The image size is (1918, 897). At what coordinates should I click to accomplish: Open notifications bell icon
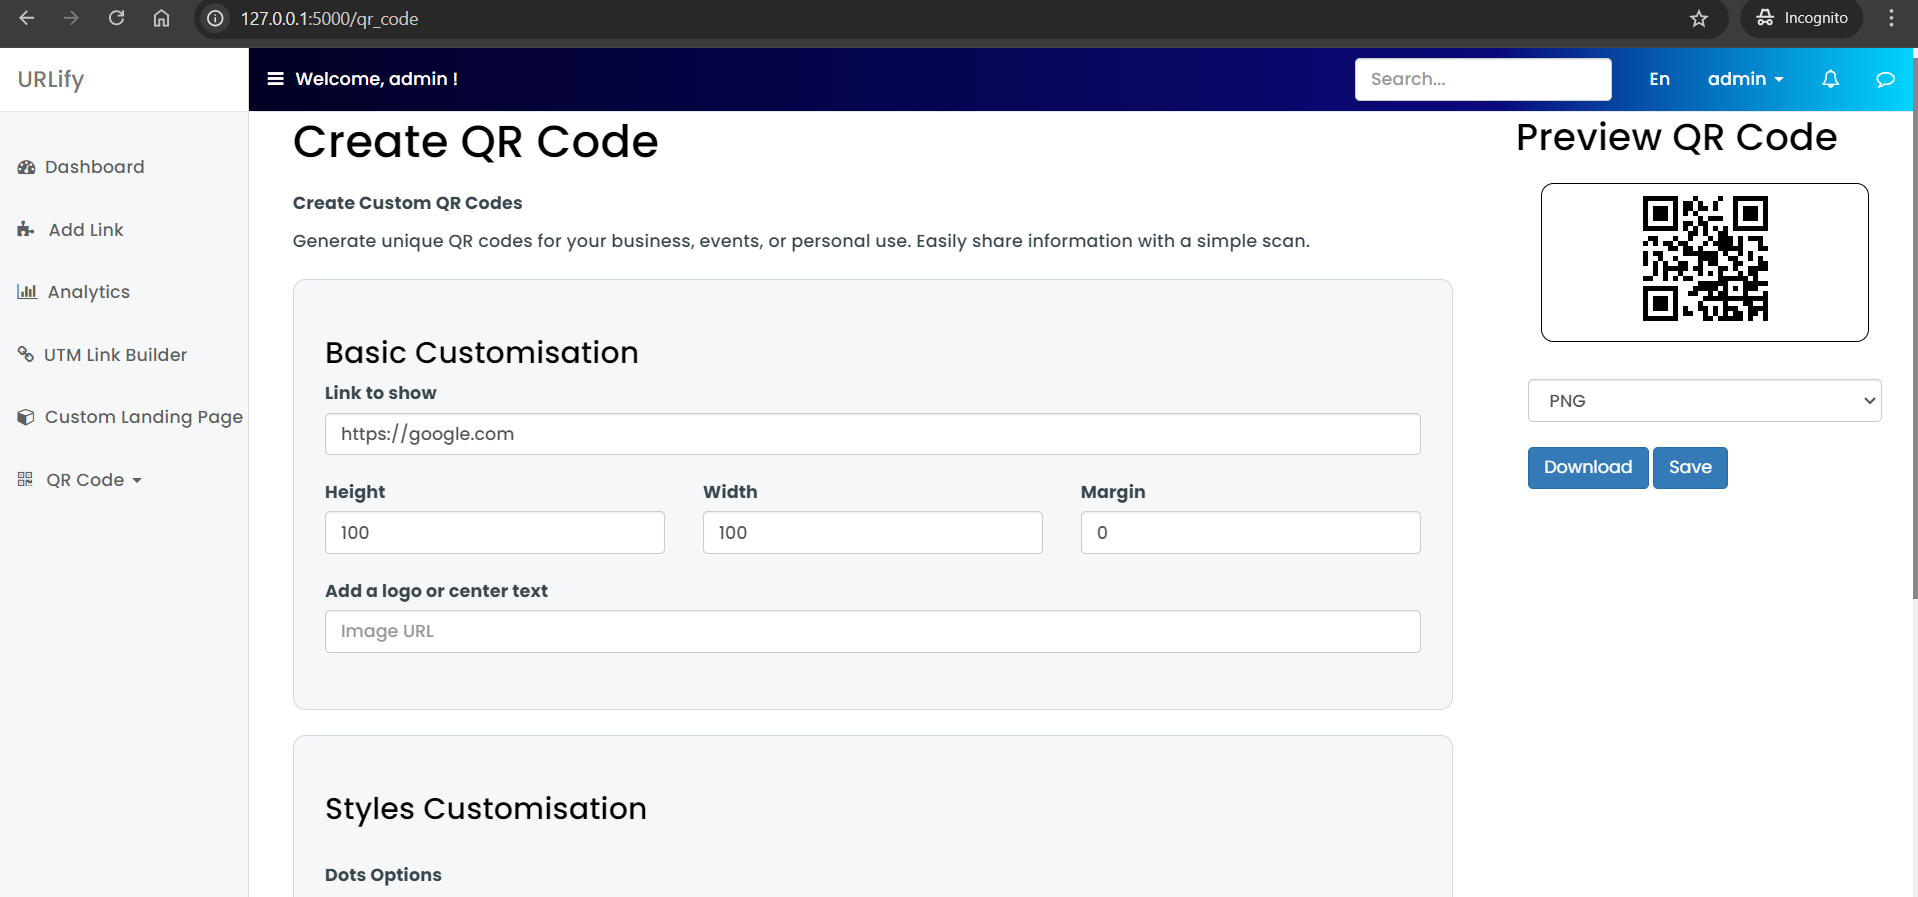pos(1830,79)
